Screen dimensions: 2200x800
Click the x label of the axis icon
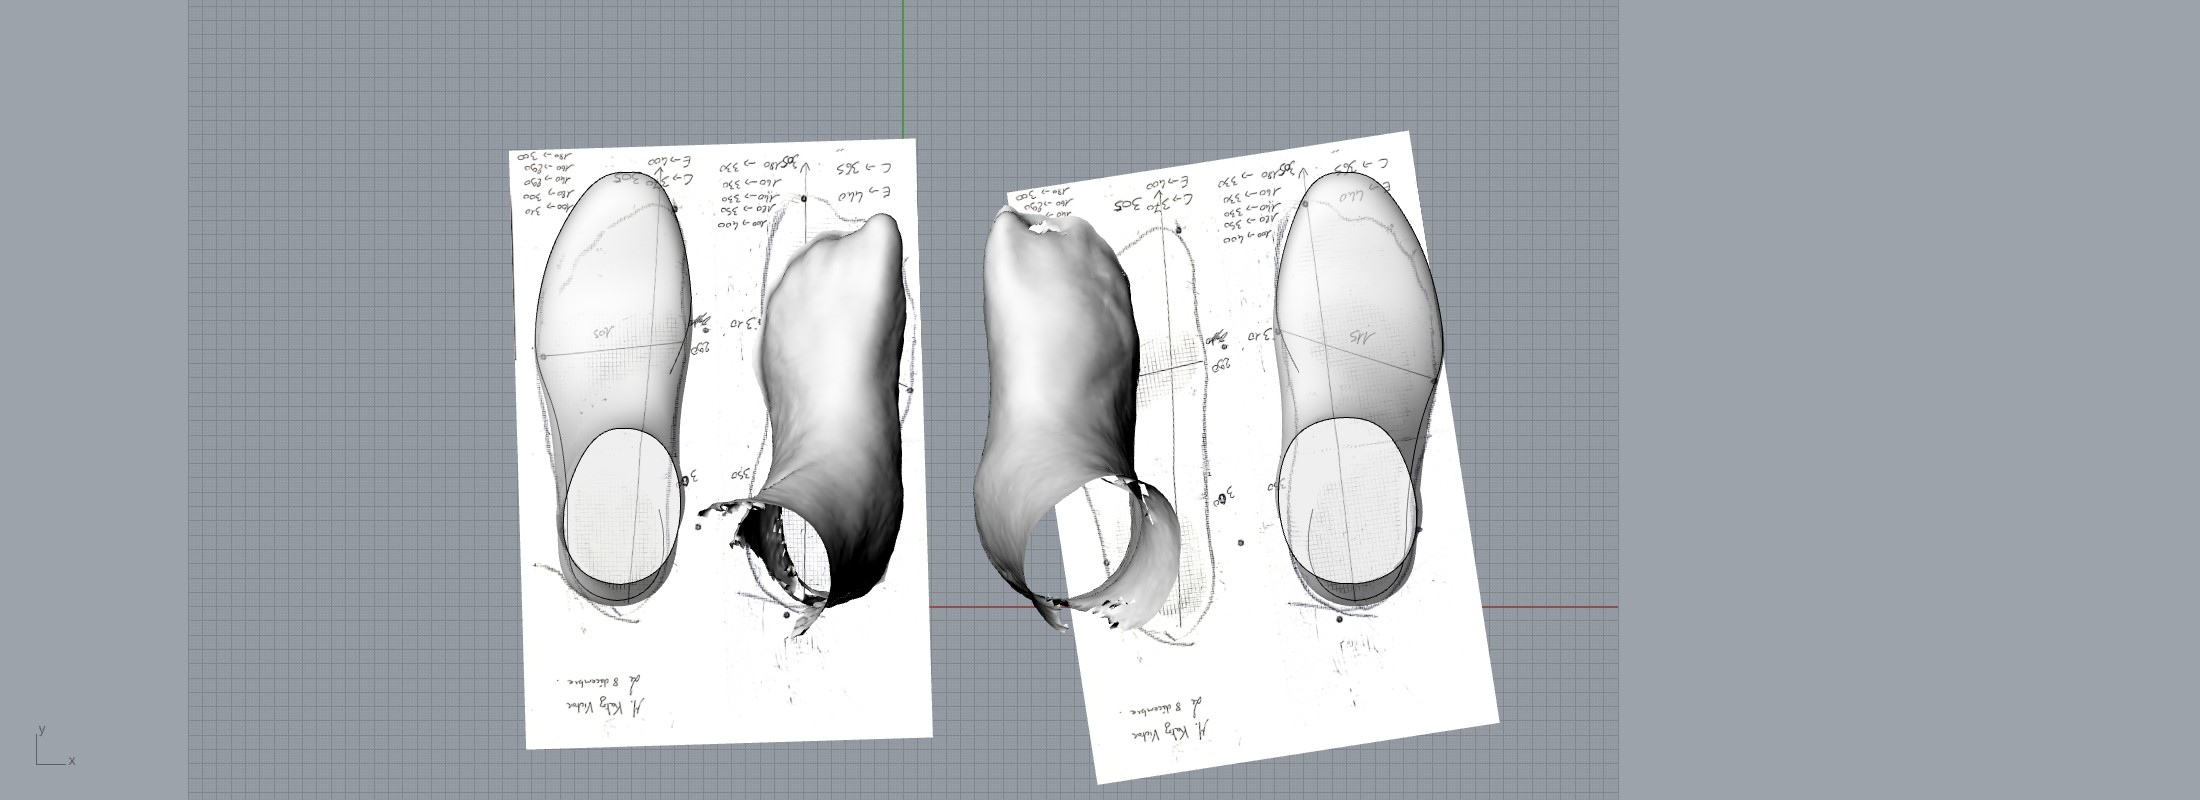pos(72,761)
